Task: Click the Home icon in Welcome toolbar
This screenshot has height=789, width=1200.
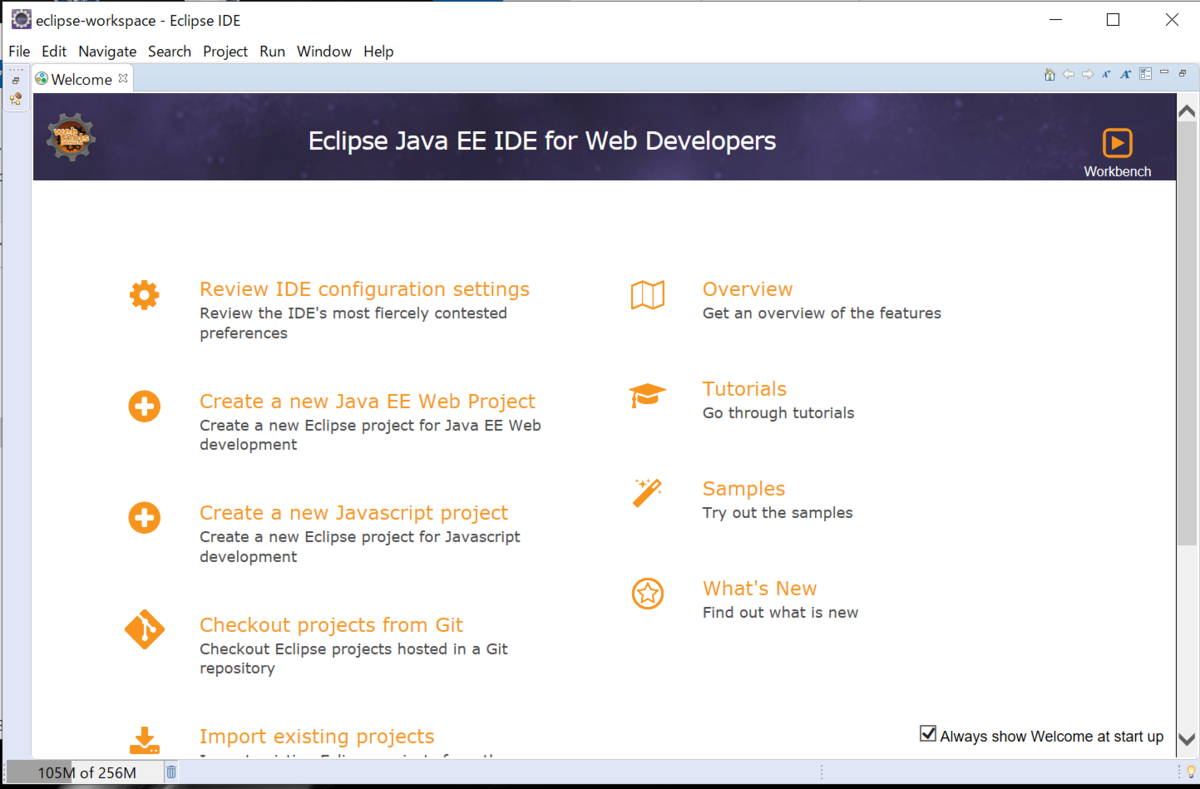Action: point(1049,74)
